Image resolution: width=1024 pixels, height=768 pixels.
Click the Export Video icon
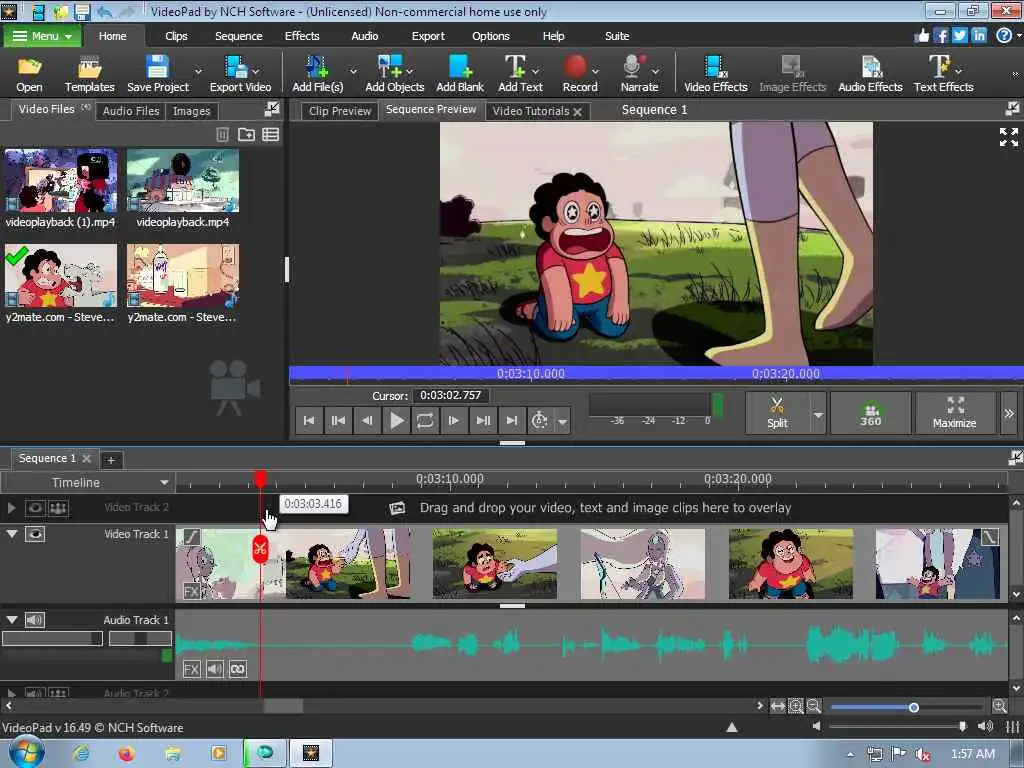coord(240,74)
